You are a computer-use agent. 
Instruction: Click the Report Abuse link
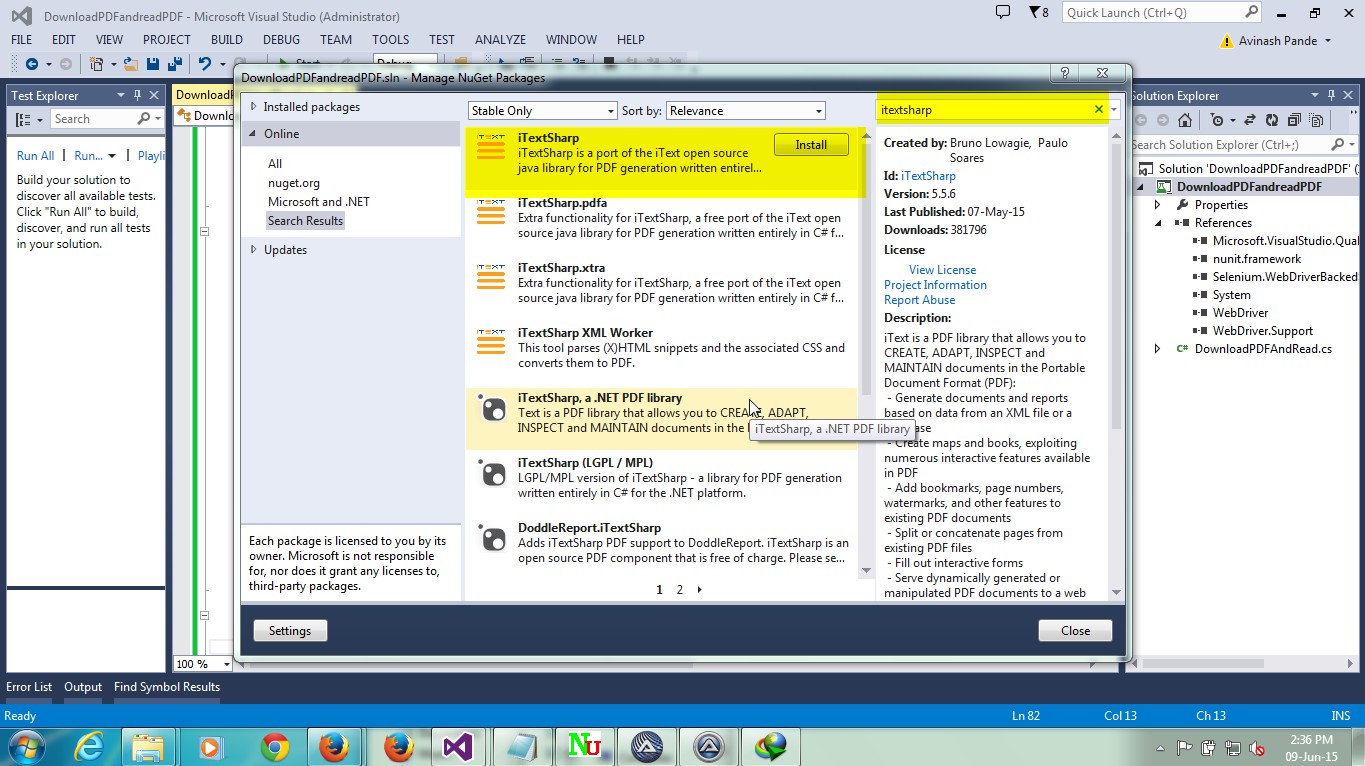(x=919, y=300)
